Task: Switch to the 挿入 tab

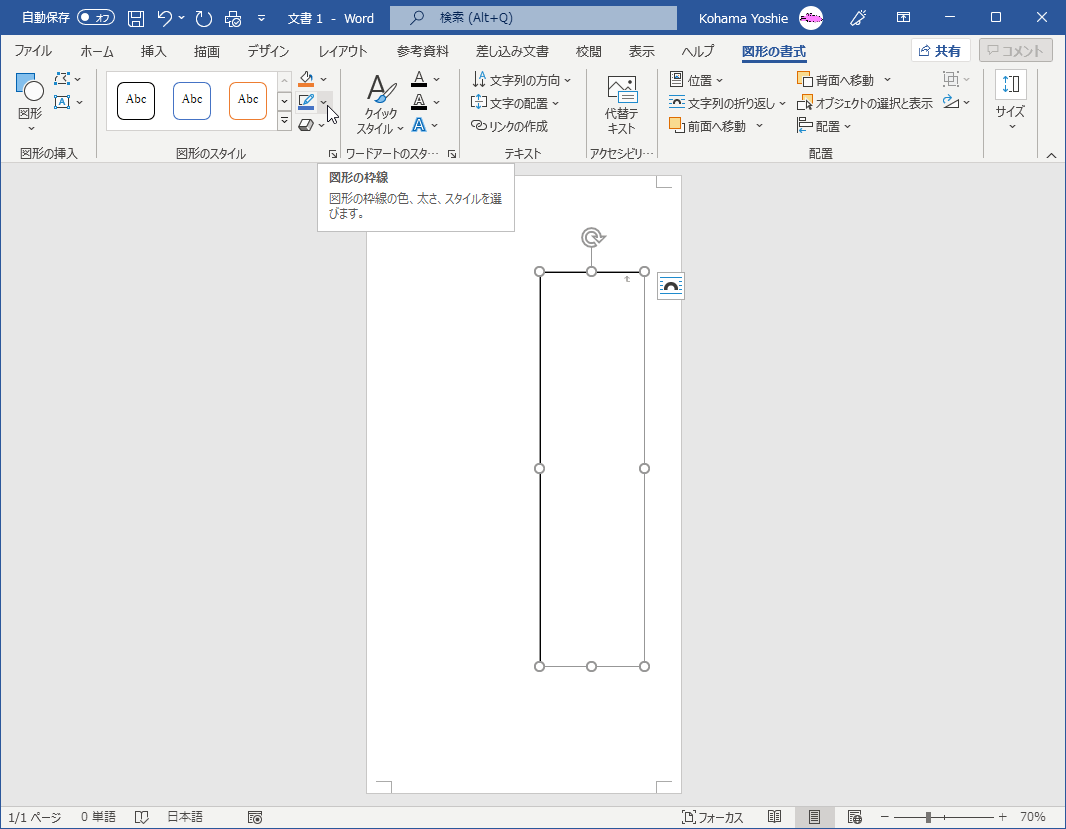Action: point(154,52)
